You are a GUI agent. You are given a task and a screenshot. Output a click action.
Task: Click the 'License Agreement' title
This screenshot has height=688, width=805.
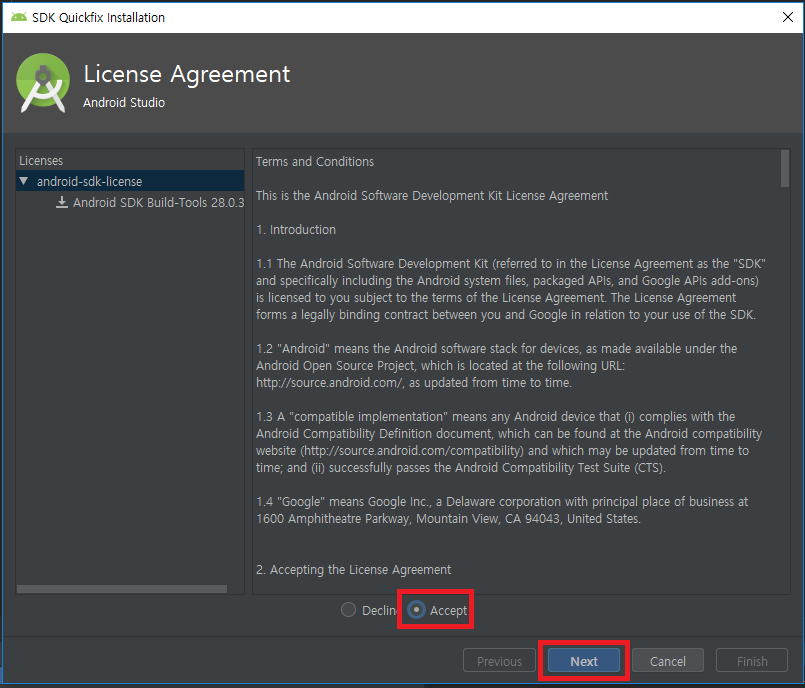click(x=187, y=74)
